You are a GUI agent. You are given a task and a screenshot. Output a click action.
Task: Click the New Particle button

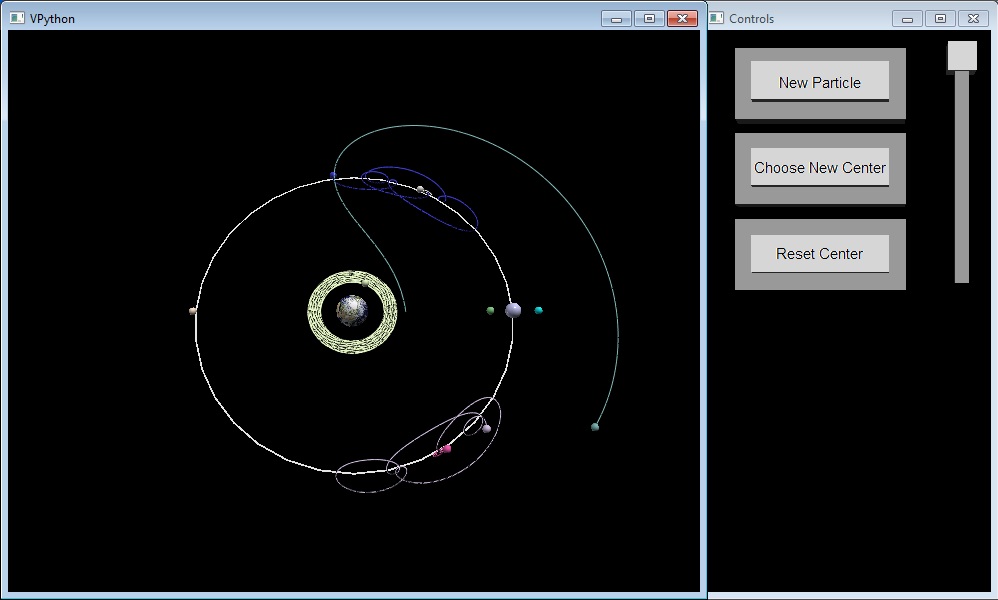819,82
